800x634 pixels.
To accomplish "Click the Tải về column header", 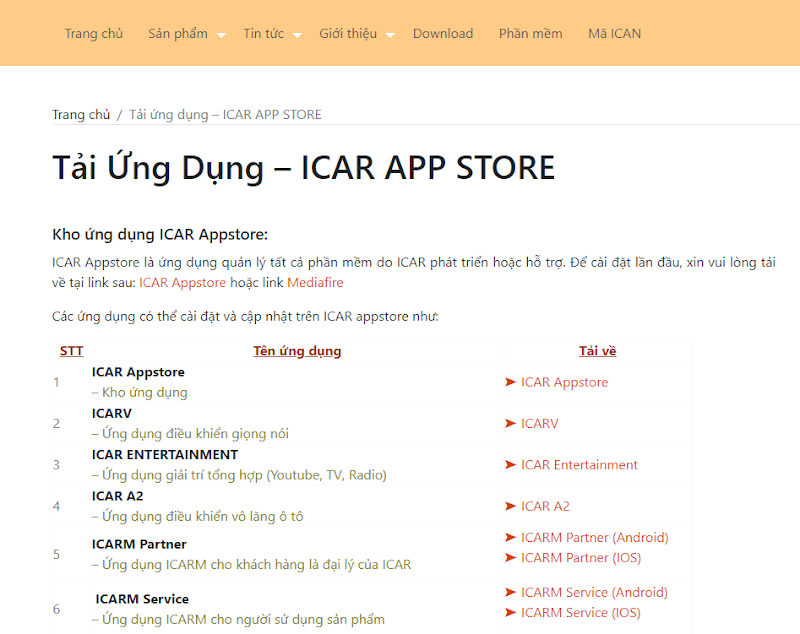I will click(x=597, y=351).
